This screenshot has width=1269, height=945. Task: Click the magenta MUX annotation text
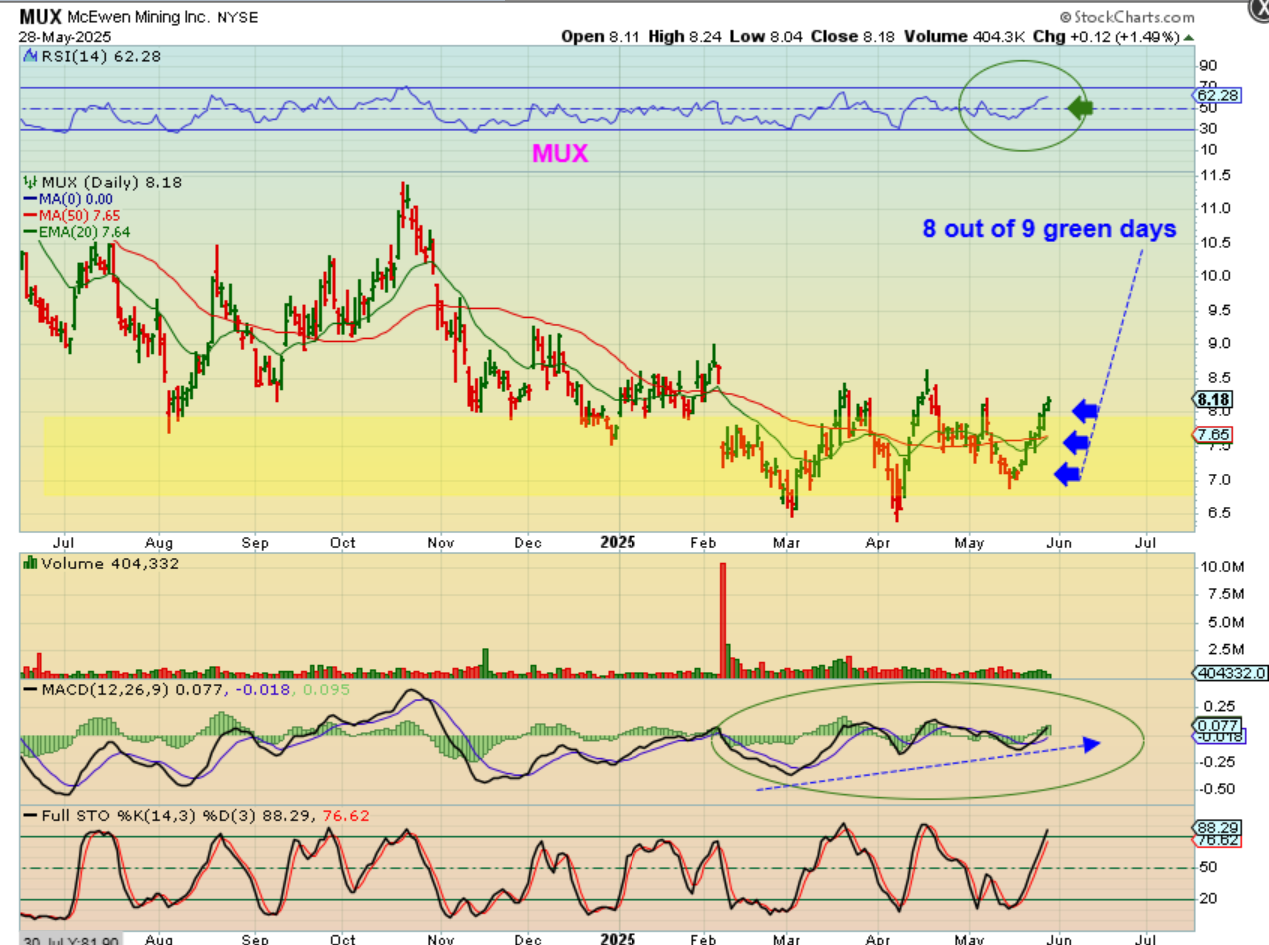click(560, 153)
